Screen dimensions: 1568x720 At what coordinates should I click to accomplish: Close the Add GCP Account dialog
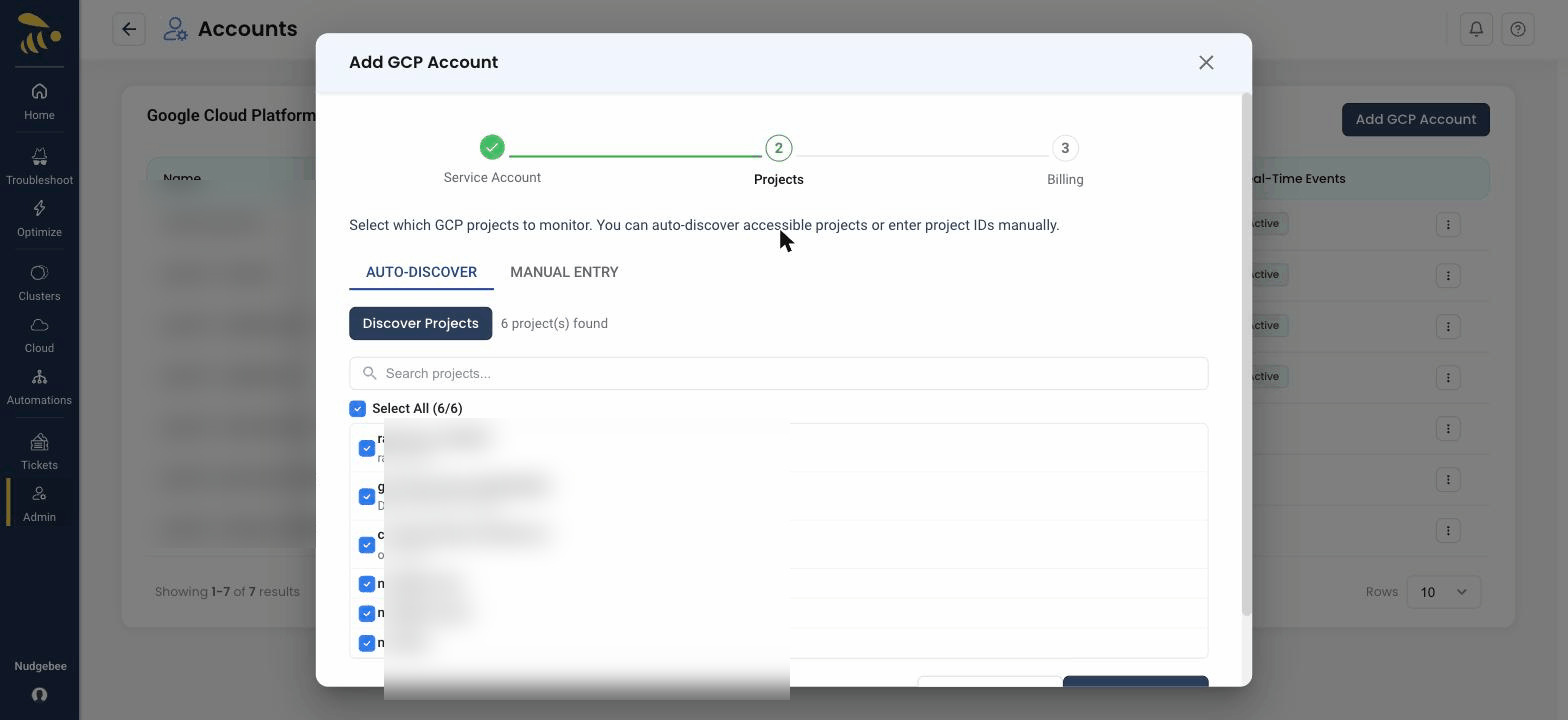(1206, 62)
